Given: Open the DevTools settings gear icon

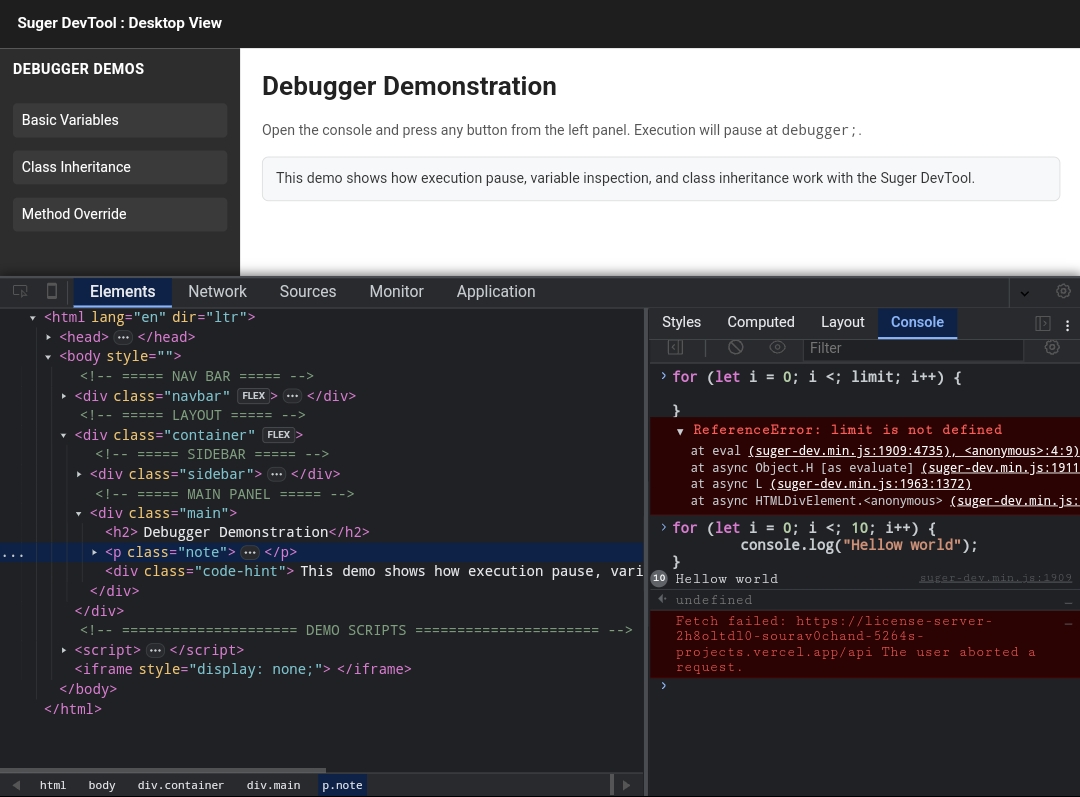Looking at the screenshot, I should pos(1063,291).
